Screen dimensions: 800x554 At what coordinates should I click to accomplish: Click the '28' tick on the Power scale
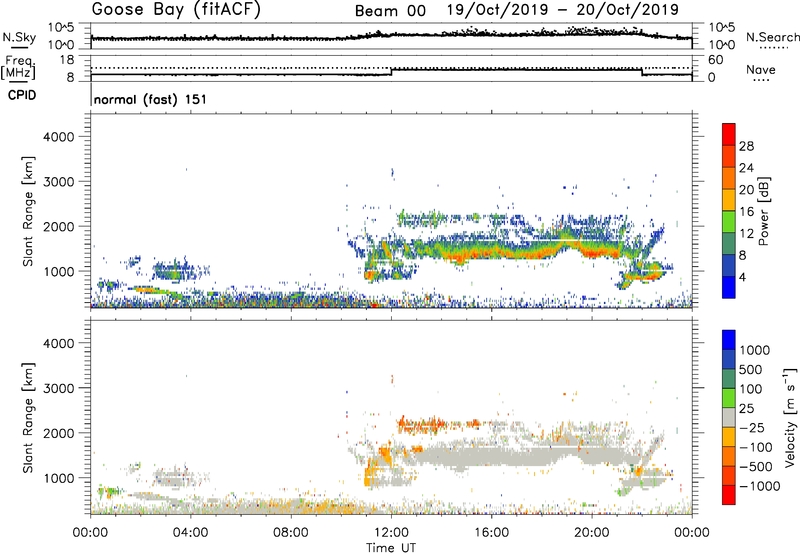(746, 146)
